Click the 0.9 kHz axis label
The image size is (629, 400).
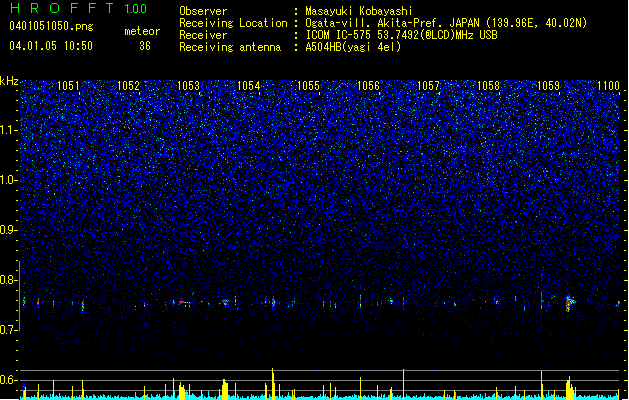point(8,230)
